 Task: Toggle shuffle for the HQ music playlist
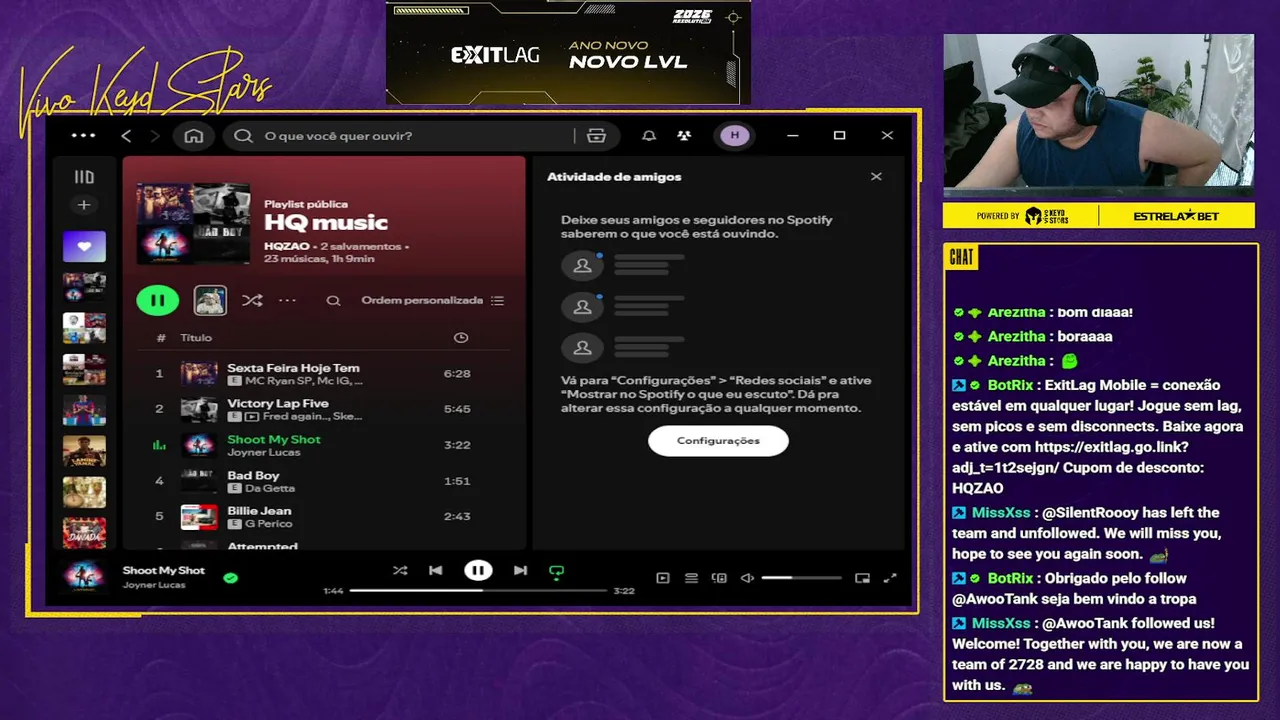pyautogui.click(x=252, y=300)
